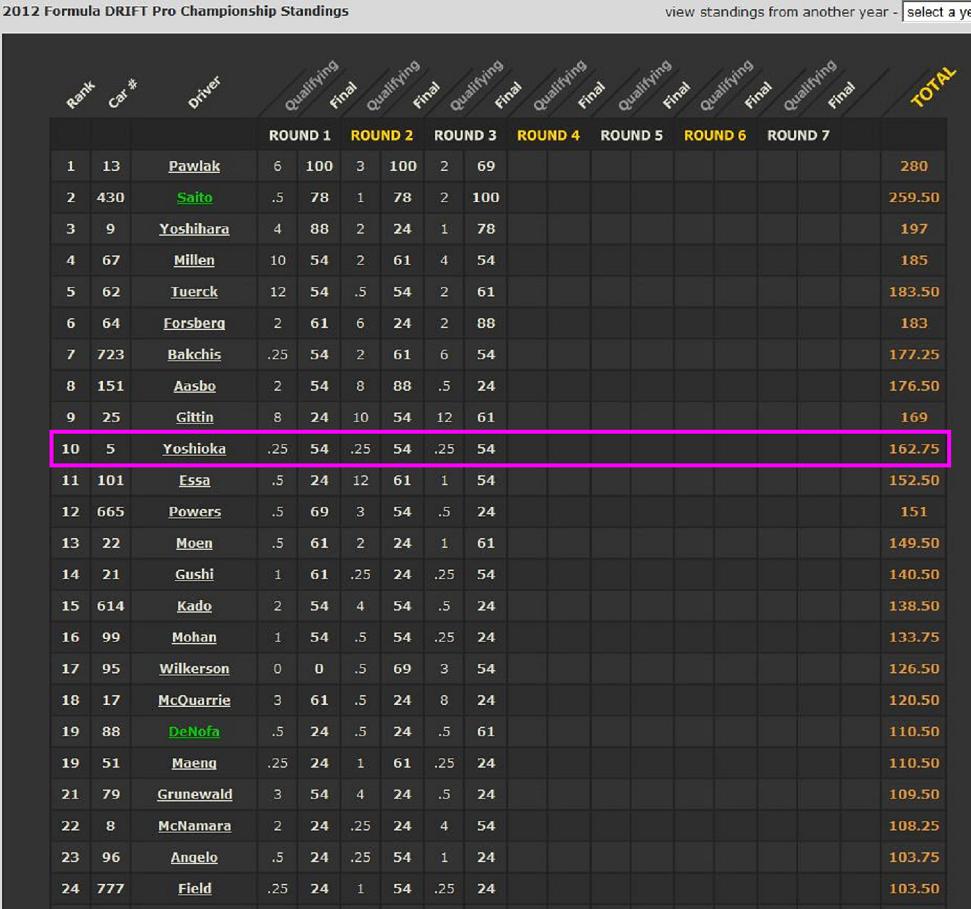Open the Aasbo driver link
This screenshot has width=971, height=909.
(x=194, y=386)
